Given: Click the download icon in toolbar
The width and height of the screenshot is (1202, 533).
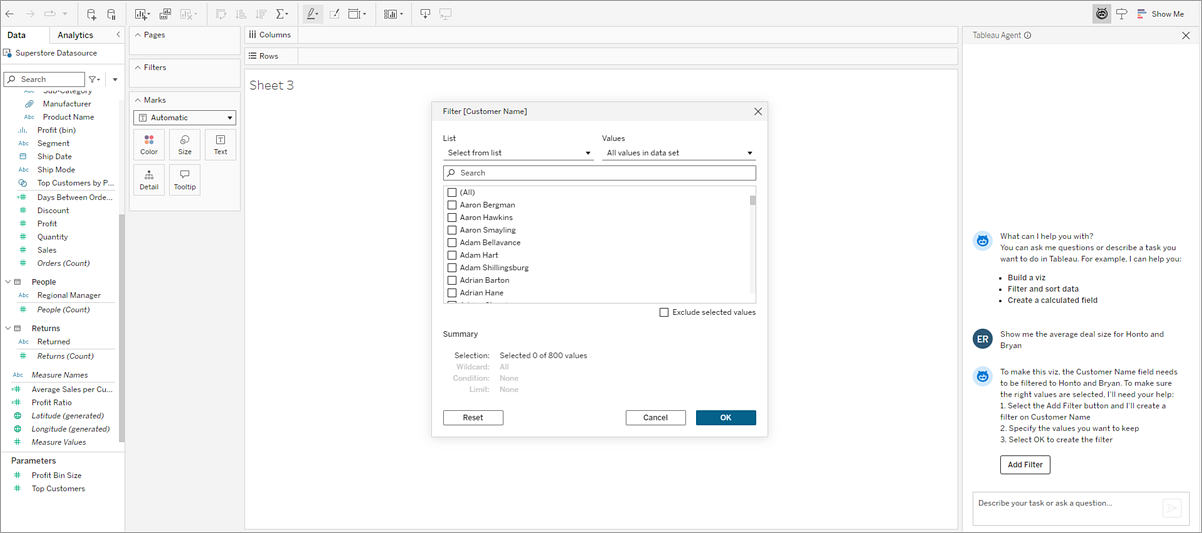Looking at the screenshot, I should [x=425, y=14].
